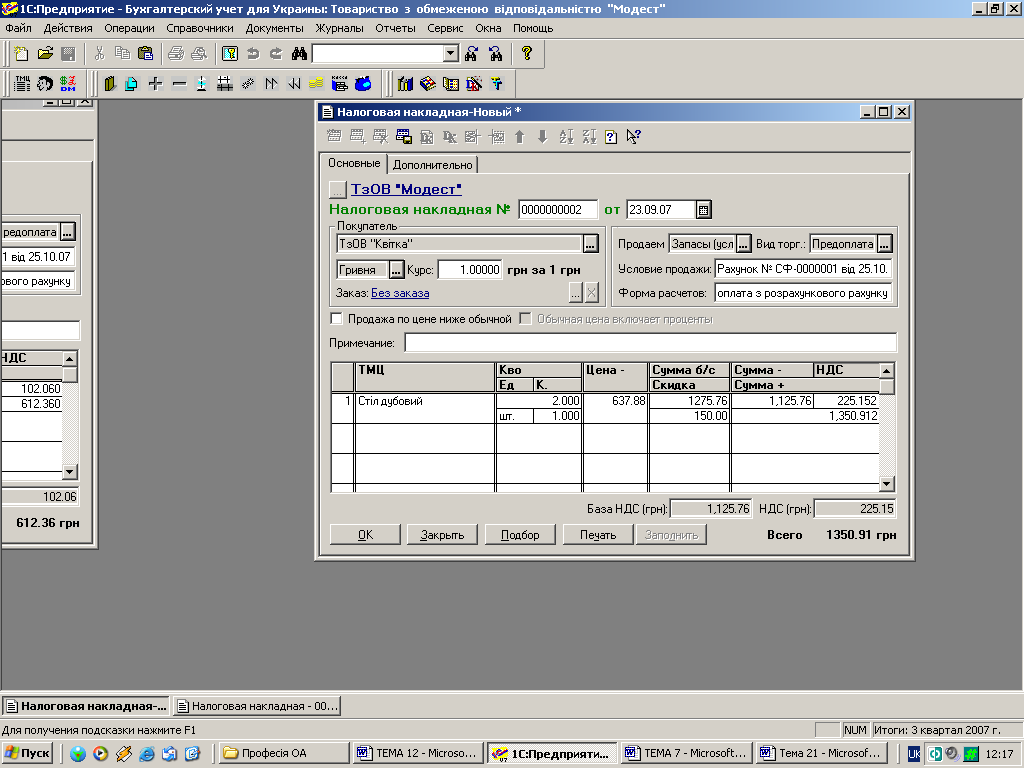The width and height of the screenshot is (1024, 768).
Task: Click the contractor face icon
Action: [45, 84]
